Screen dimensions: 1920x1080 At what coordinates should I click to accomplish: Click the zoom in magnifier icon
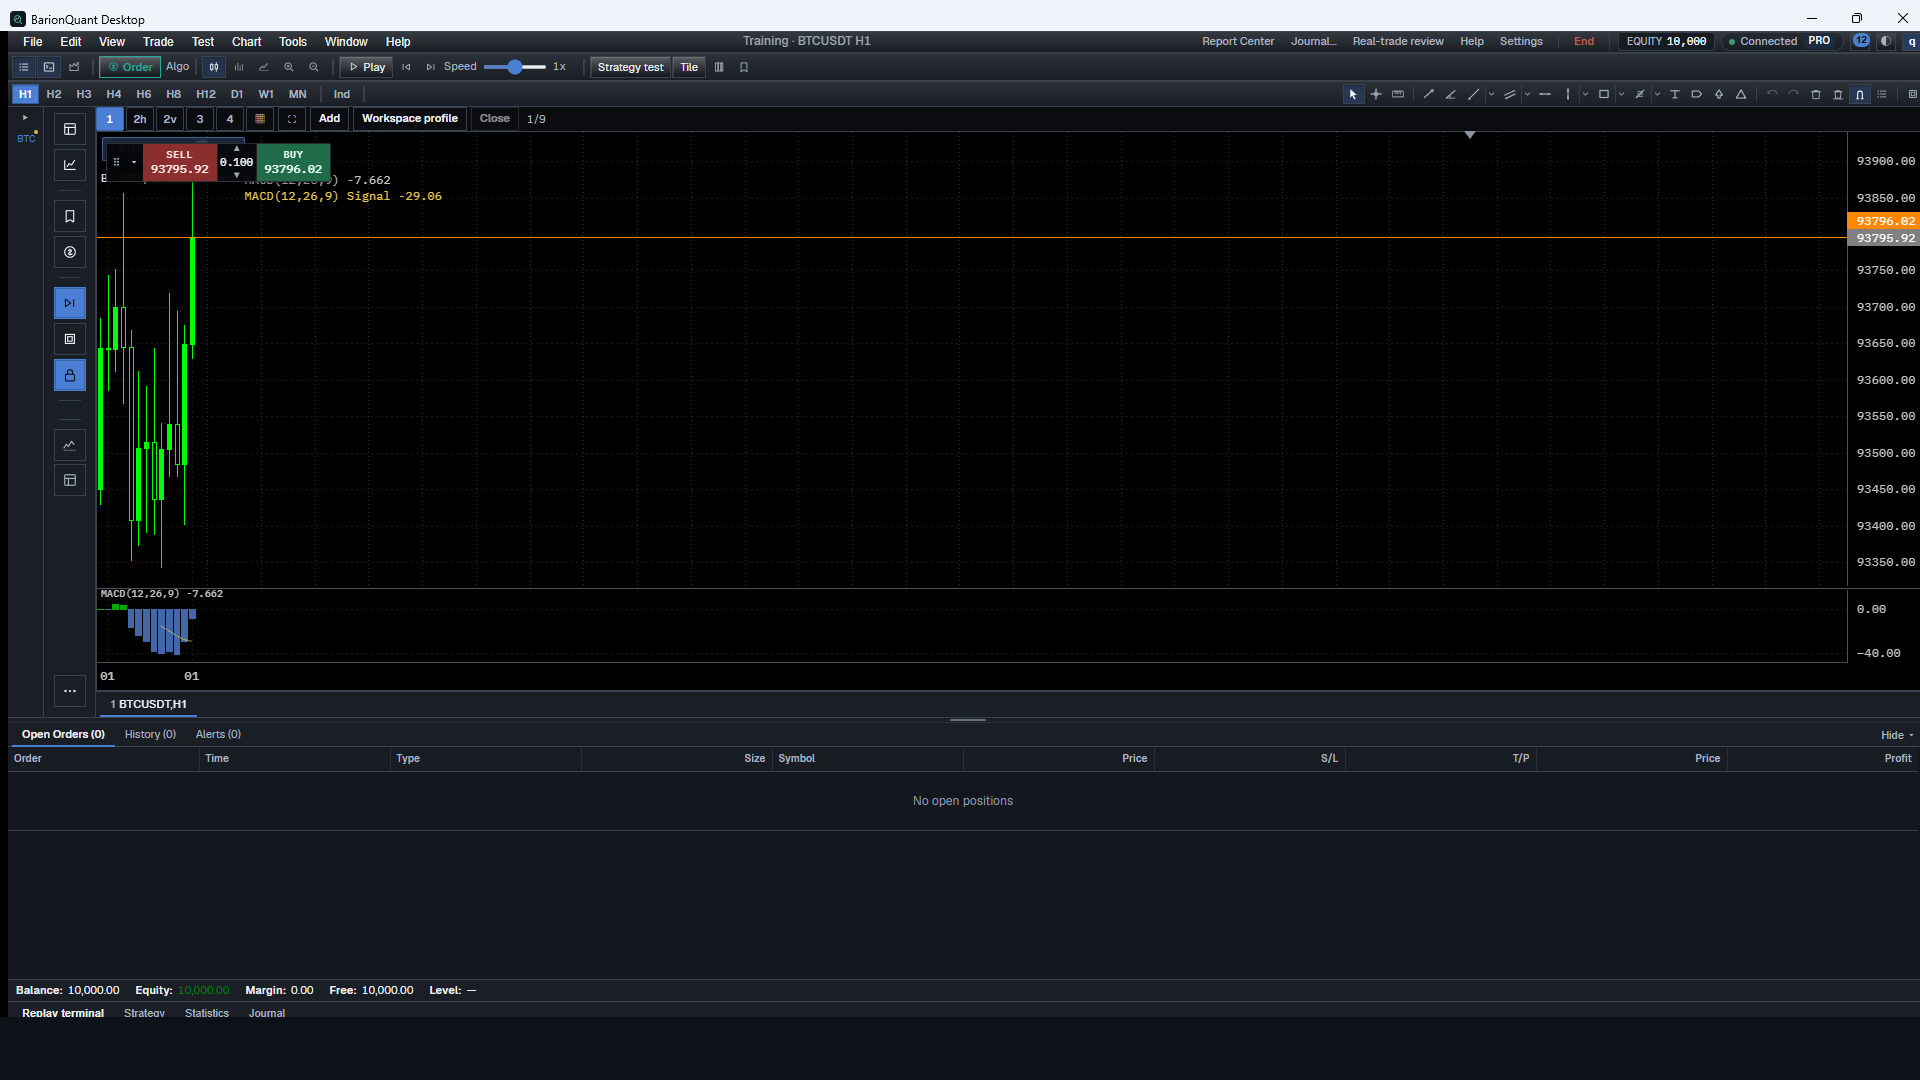click(x=289, y=67)
